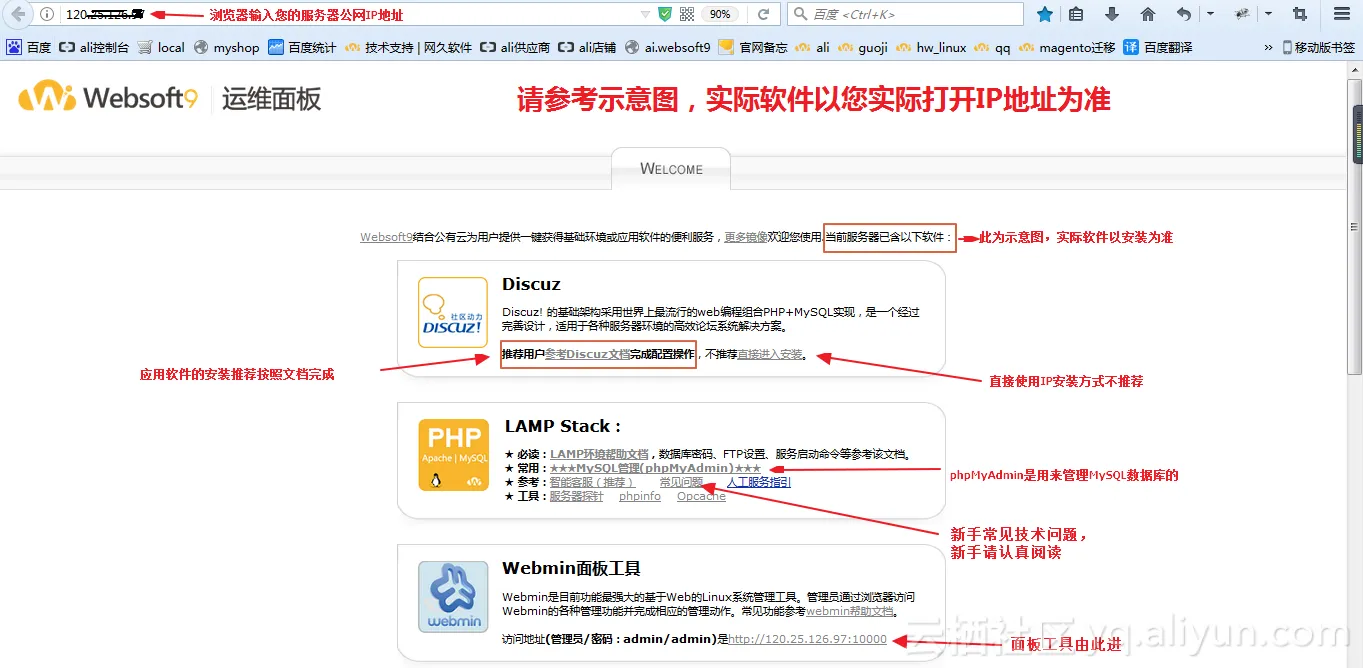Click the PHP Apache MySQL thumbnail

coord(454,455)
